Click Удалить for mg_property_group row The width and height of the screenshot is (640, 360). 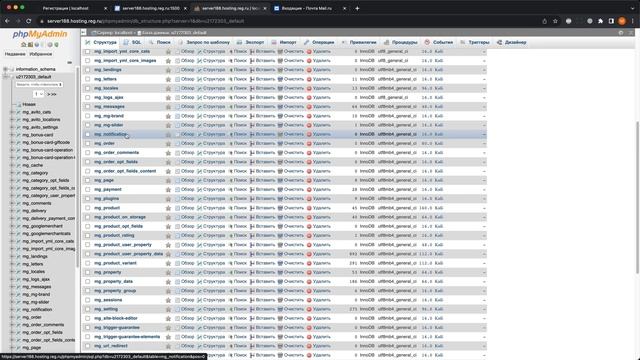coord(318,291)
